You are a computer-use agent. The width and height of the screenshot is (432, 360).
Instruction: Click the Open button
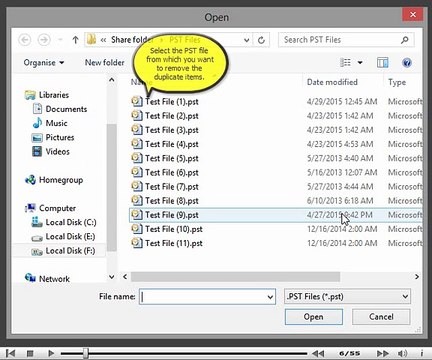314,317
